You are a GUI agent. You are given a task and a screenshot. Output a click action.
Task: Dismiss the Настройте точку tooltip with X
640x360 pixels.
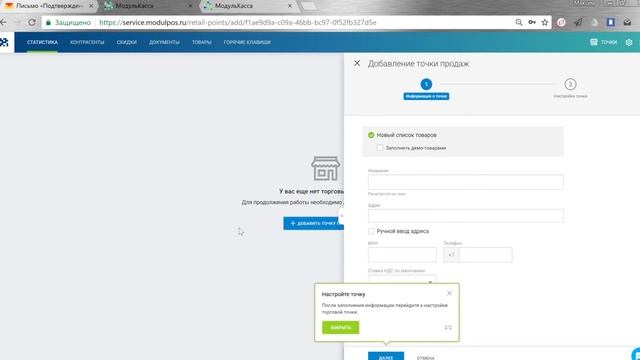449,293
